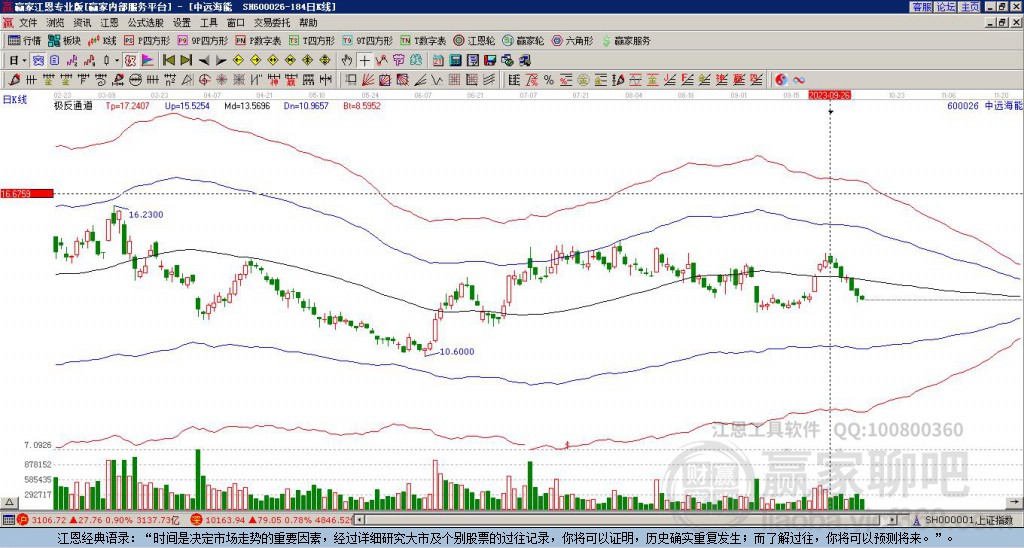Click the 16.2300 high price label

pyautogui.click(x=146, y=214)
